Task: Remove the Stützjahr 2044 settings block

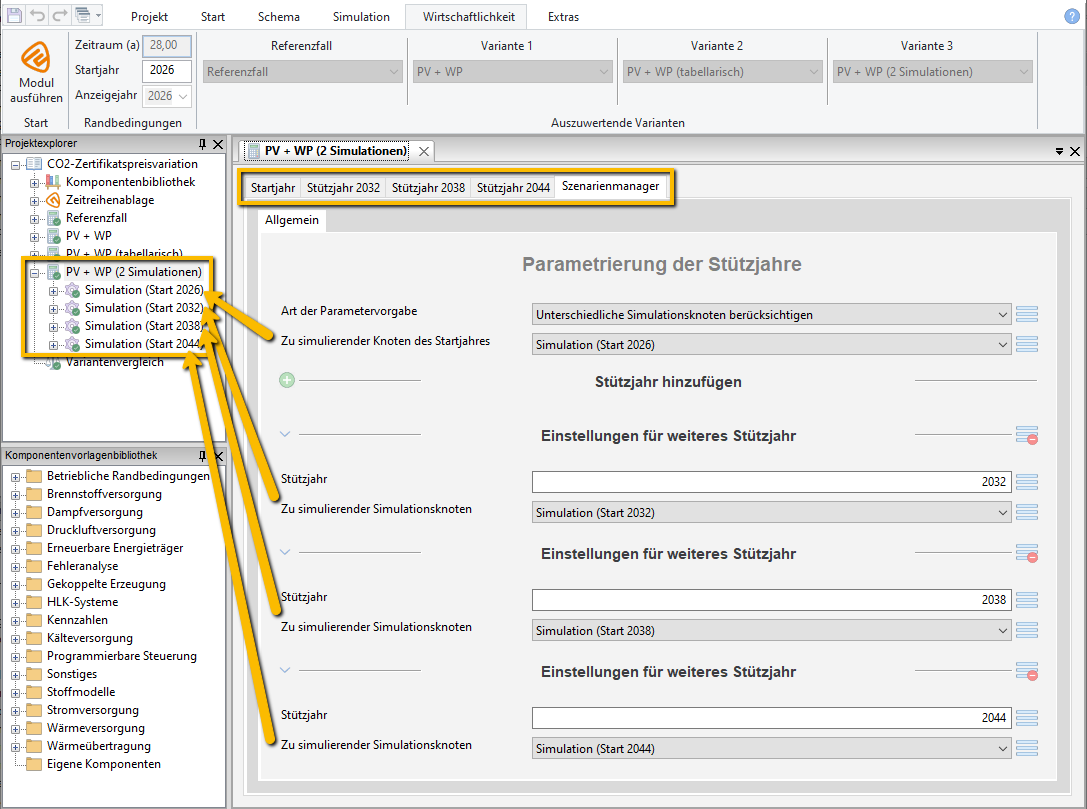Action: coord(1027,671)
